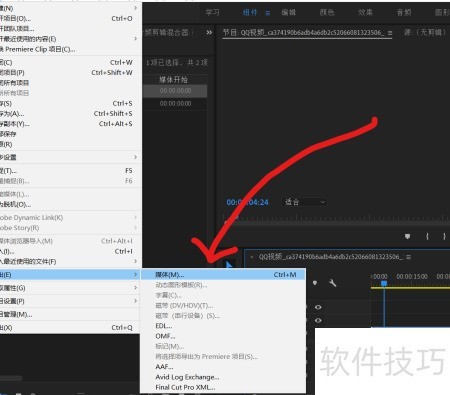The height and width of the screenshot is (395, 450).
Task: Toggle upper video track eye visibility
Action: click(x=318, y=307)
